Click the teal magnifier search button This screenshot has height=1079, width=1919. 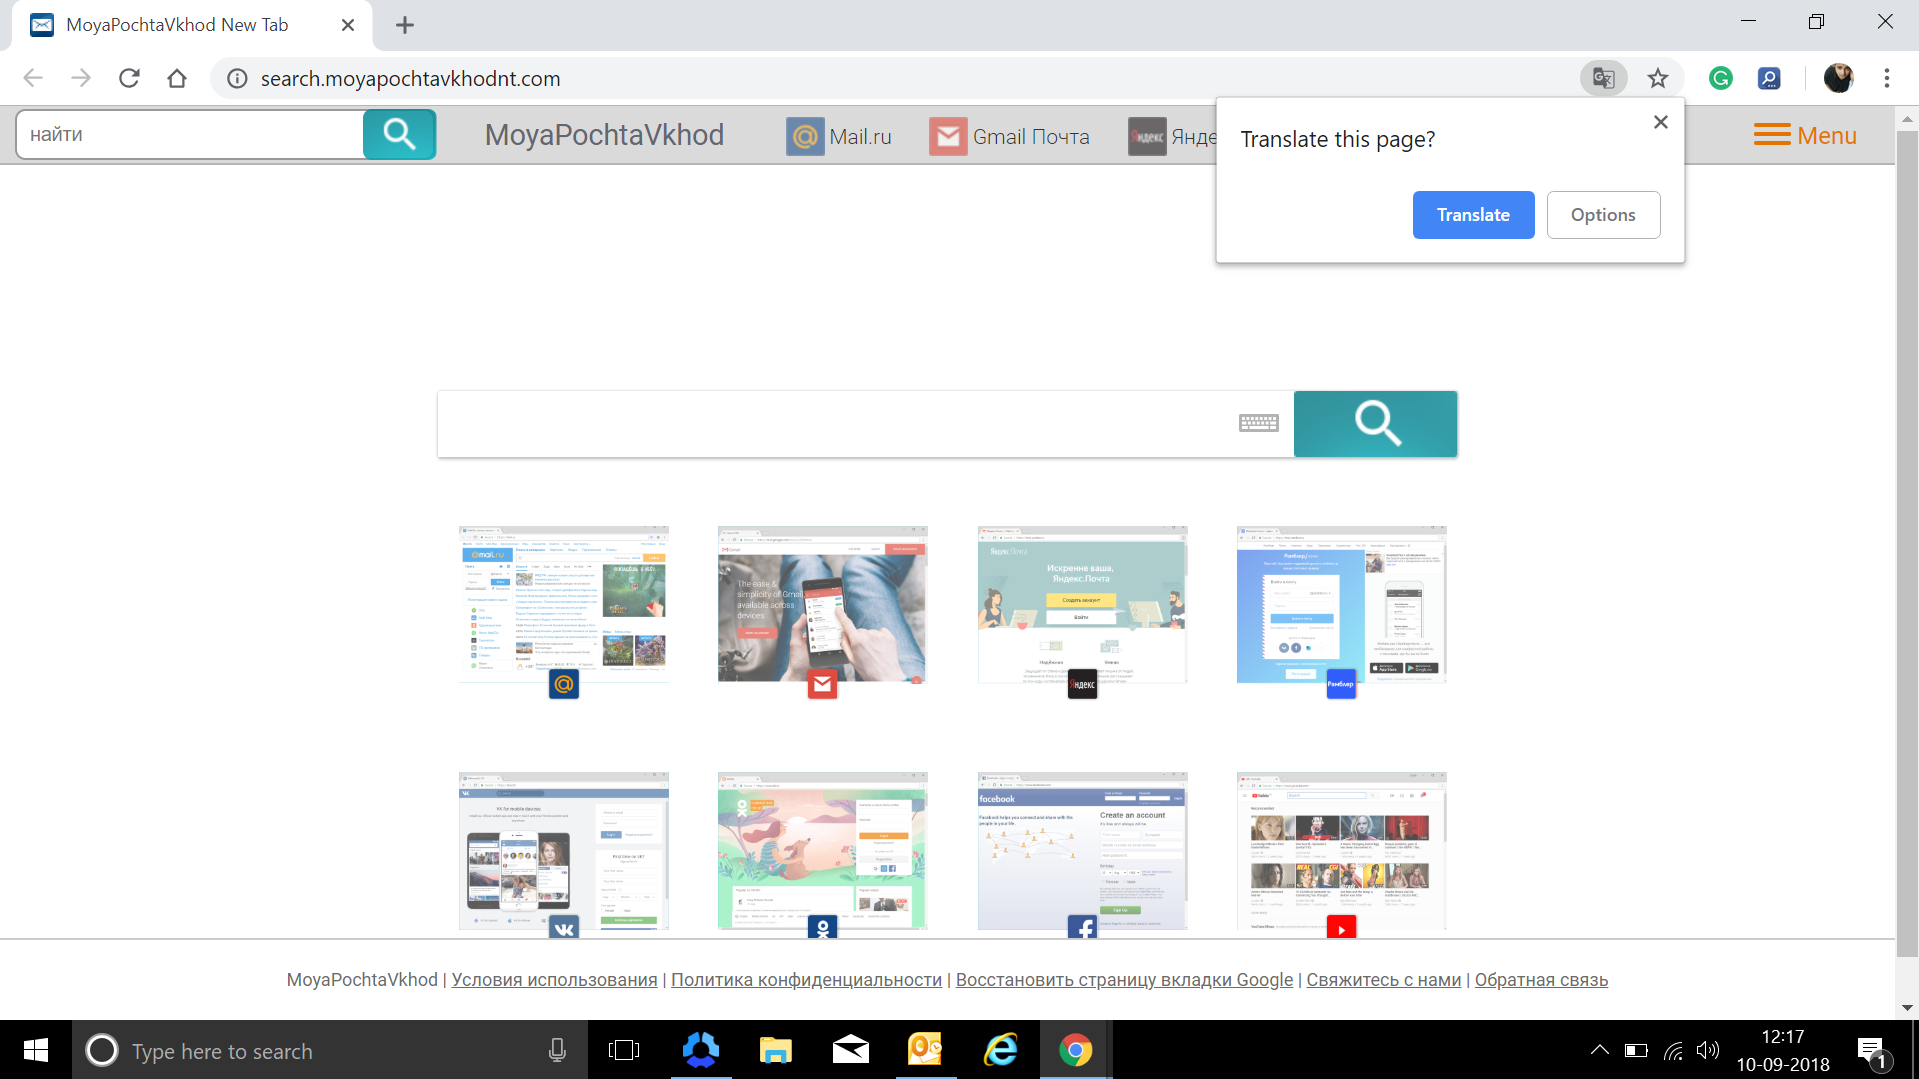click(1375, 423)
